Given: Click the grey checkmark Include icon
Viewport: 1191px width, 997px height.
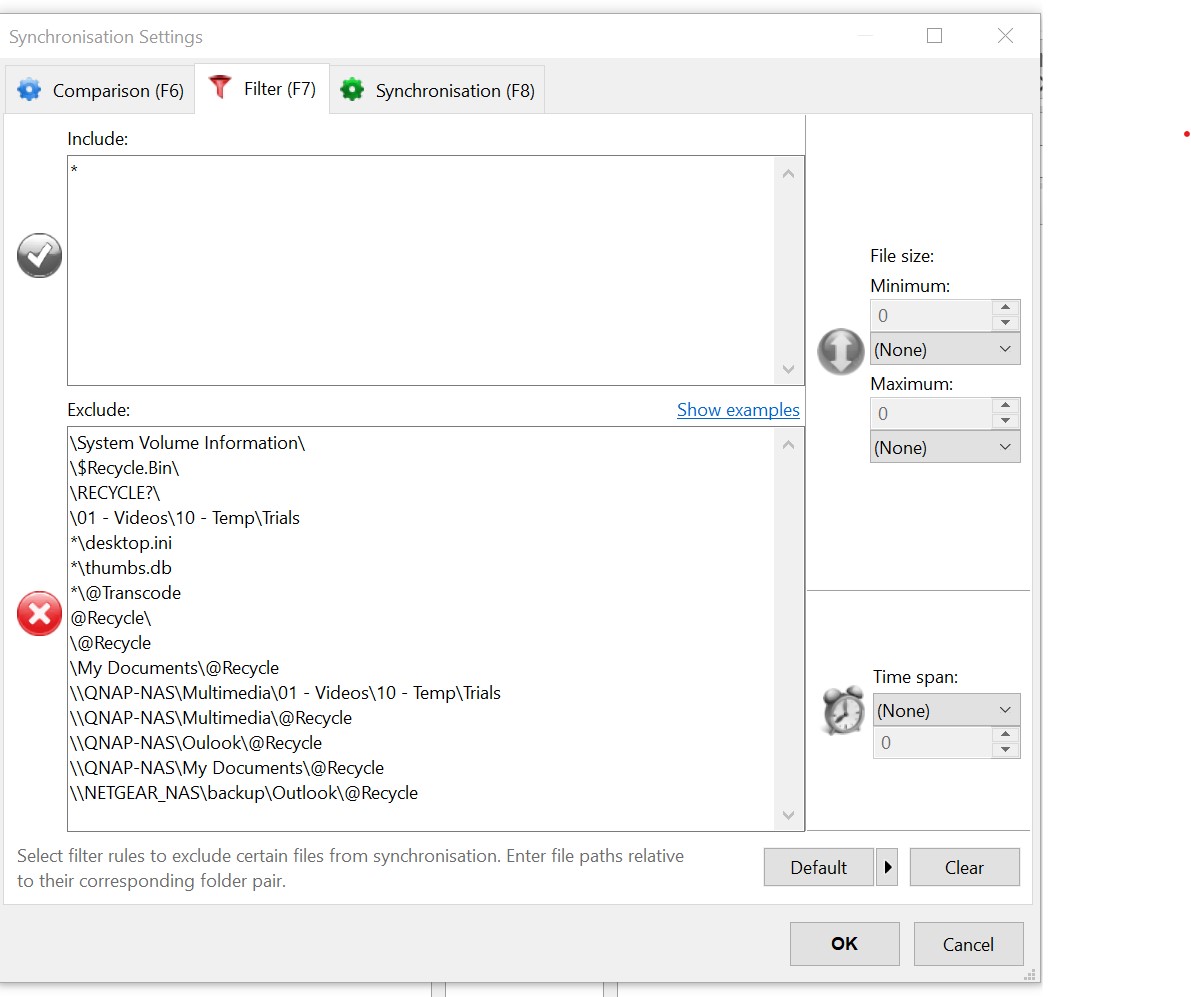Looking at the screenshot, I should pyautogui.click(x=39, y=255).
